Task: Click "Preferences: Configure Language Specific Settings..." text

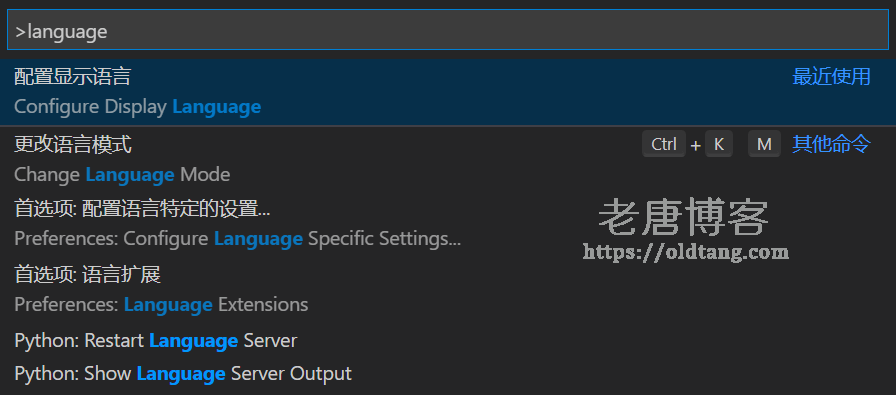Action: [237, 239]
